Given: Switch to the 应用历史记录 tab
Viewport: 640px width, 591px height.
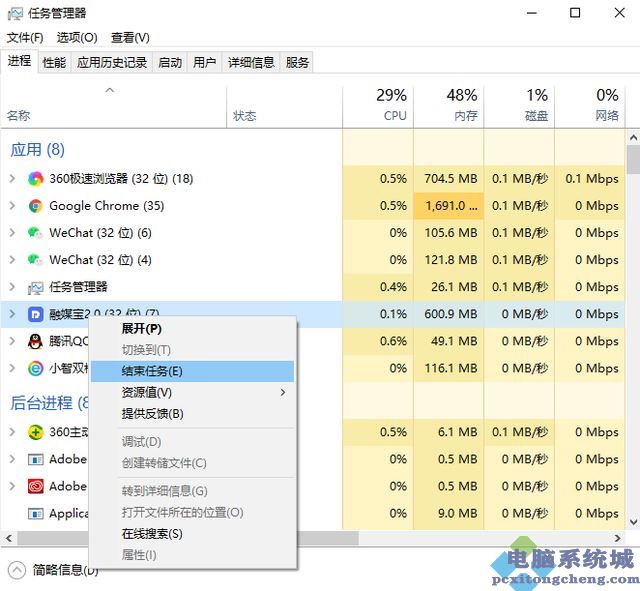Looking at the screenshot, I should [112, 62].
